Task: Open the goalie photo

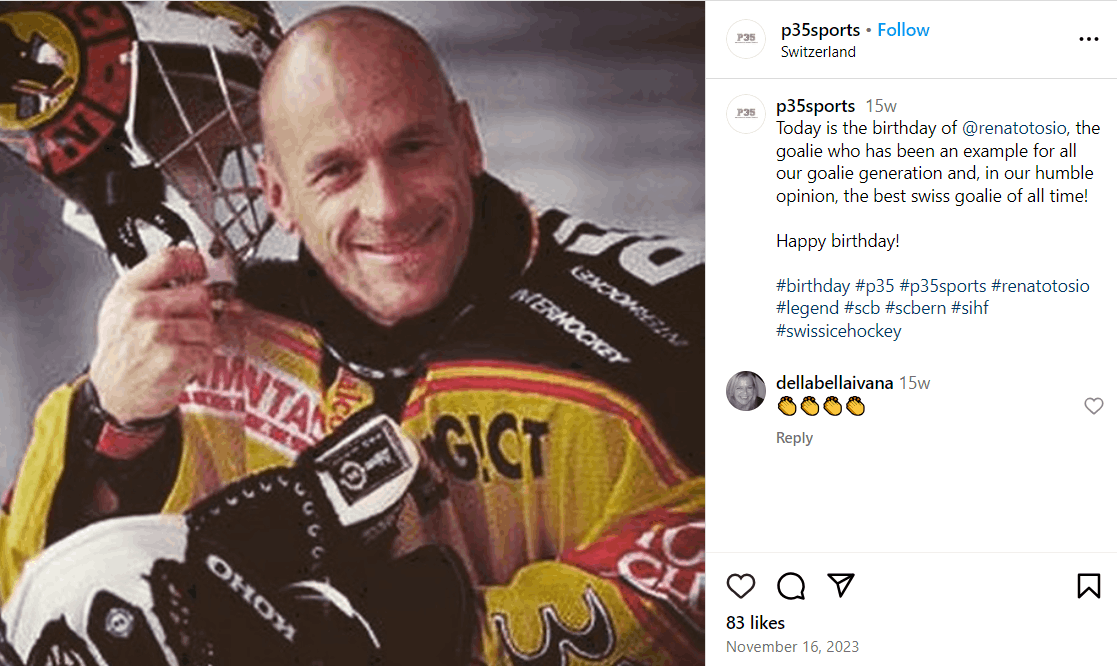Action: click(x=352, y=333)
